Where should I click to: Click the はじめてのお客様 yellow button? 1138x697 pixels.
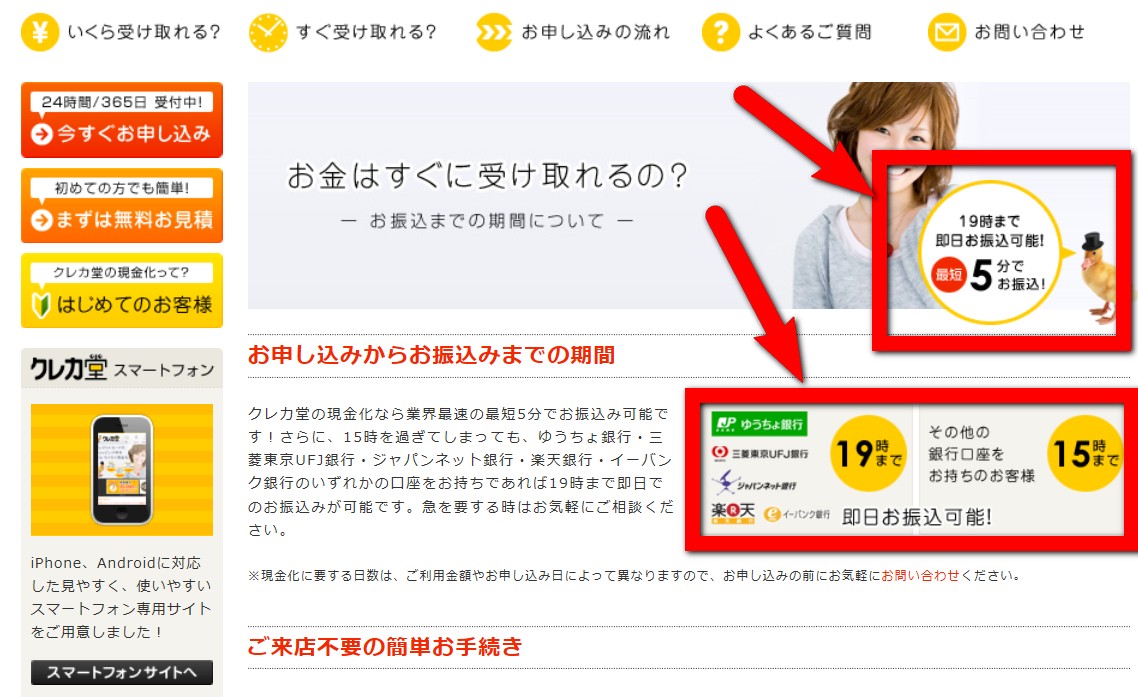122,290
